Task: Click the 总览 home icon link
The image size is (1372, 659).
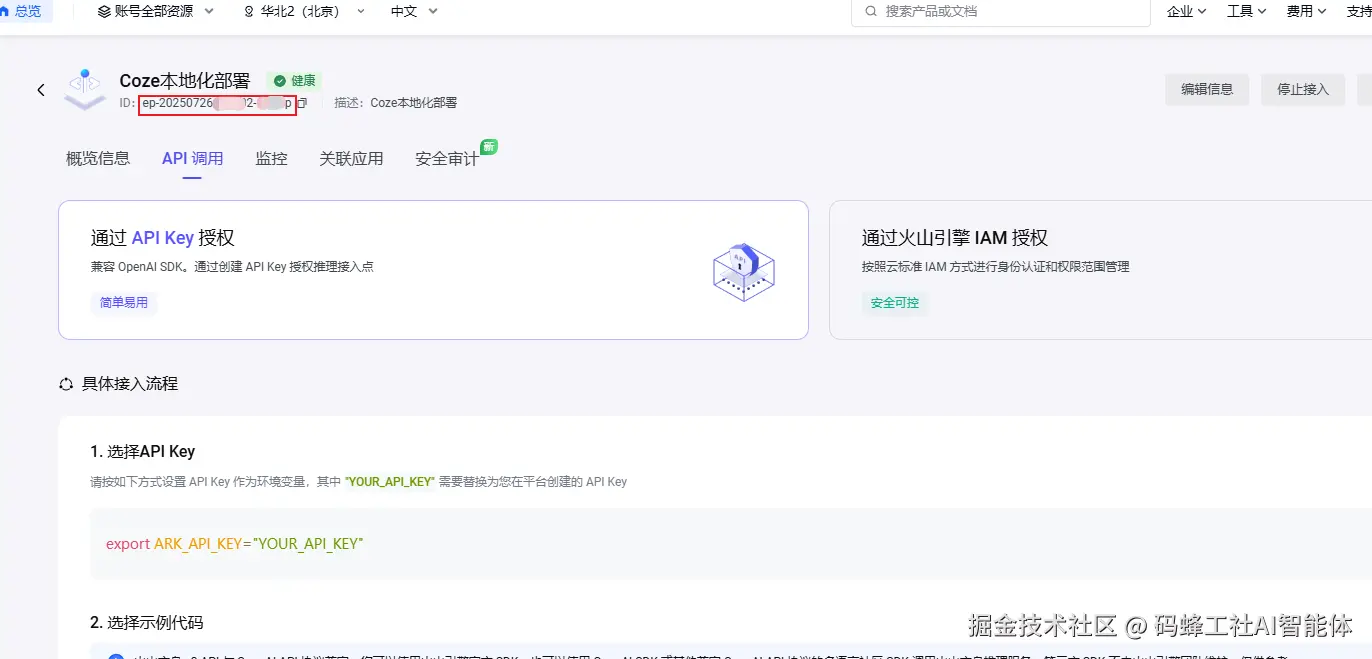Action: (20, 11)
